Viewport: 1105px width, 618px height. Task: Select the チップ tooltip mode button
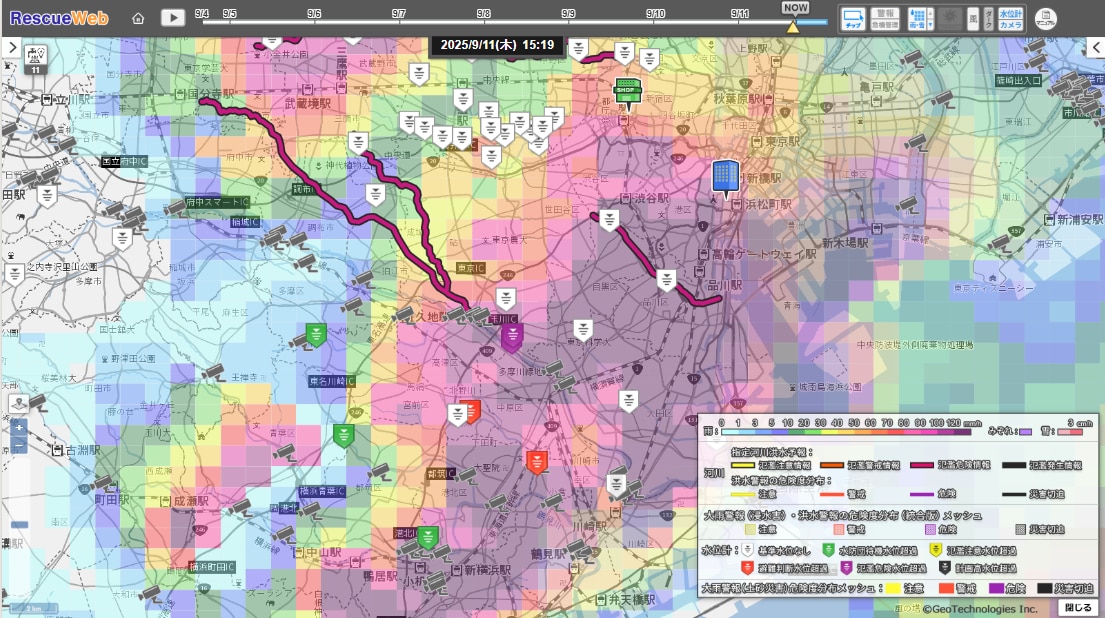[852, 18]
